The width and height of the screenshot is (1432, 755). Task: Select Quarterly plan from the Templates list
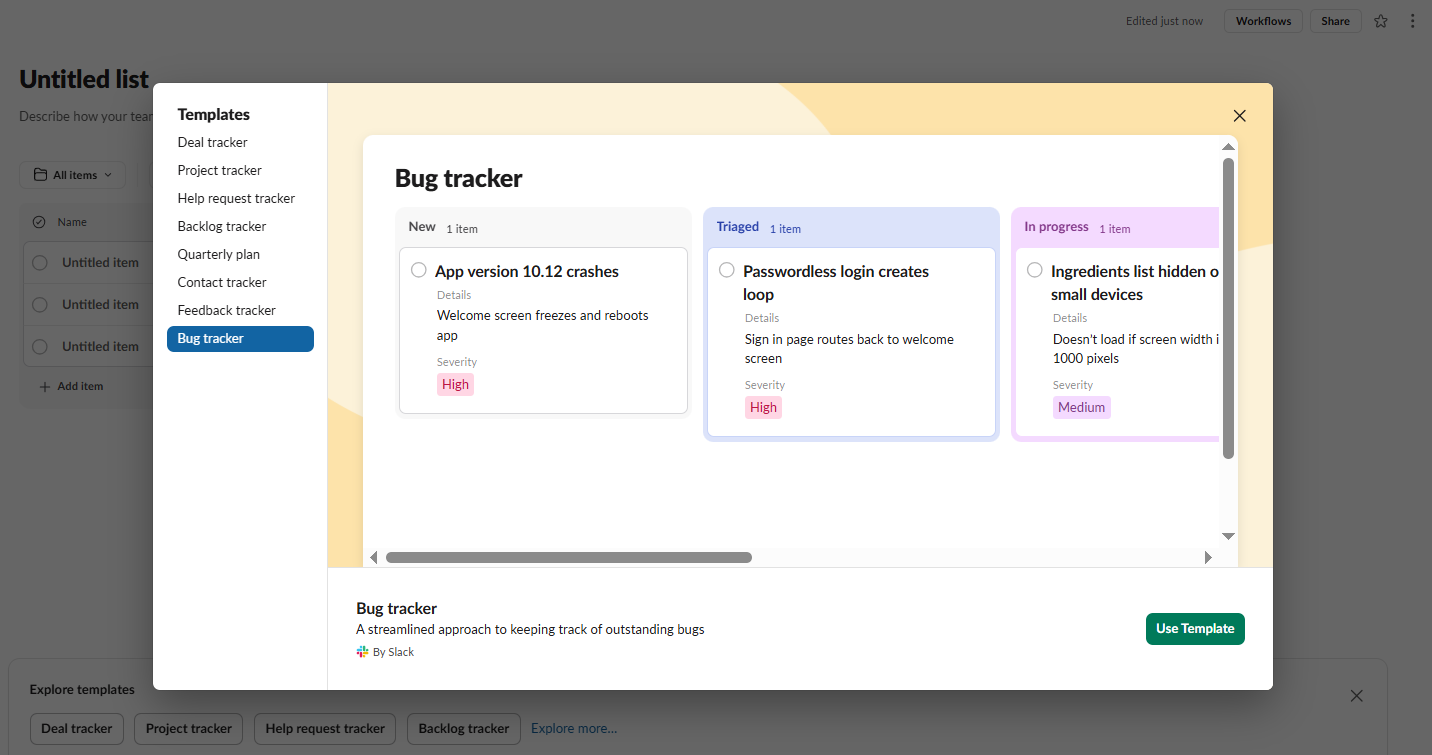point(218,254)
